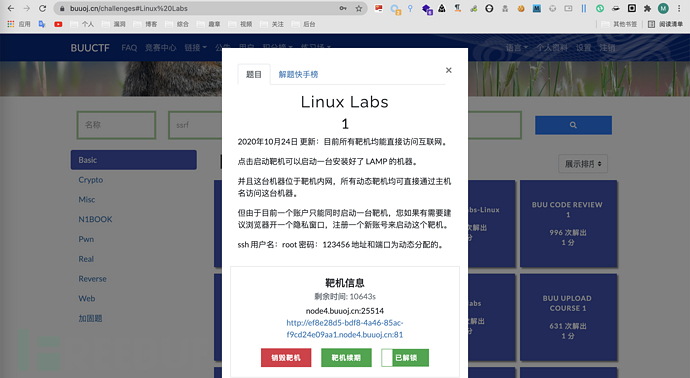Screen dimensions: 690x378
Task: Open the ef8e28d5 node4.buuoj.cn:81 link
Action: pos(345,328)
